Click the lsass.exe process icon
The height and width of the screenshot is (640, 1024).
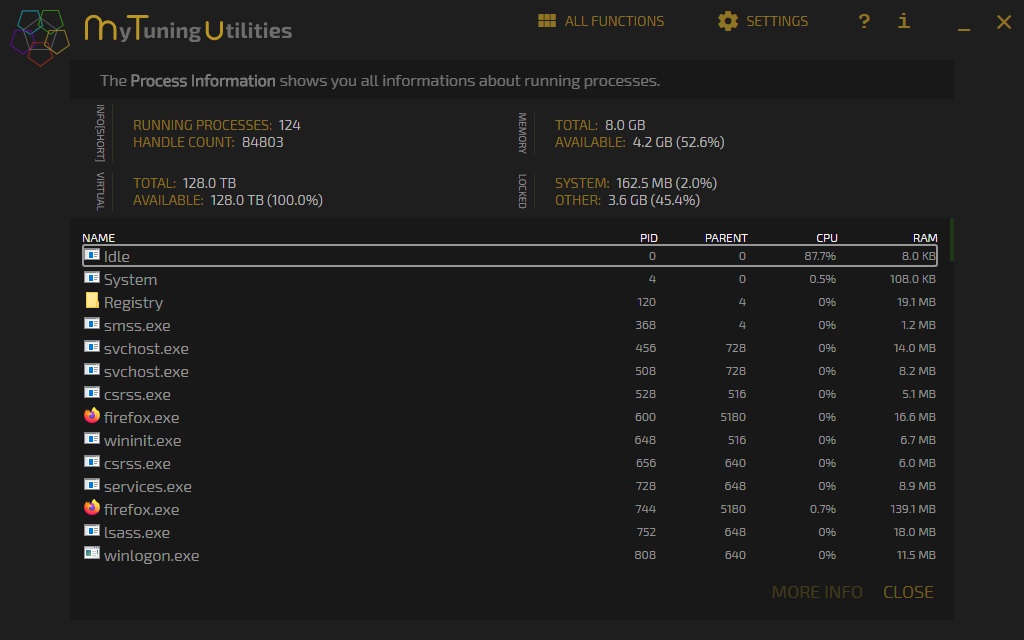coord(92,530)
